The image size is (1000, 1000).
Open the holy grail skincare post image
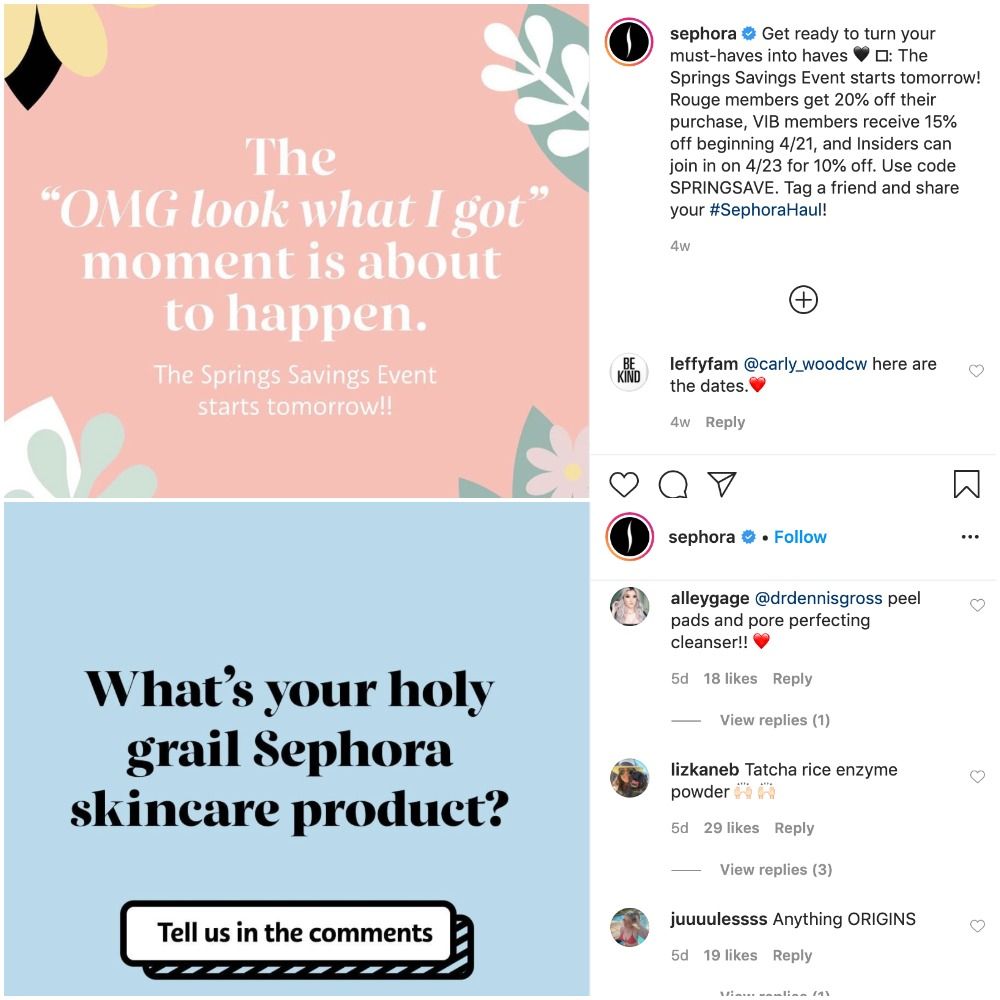coord(297,749)
